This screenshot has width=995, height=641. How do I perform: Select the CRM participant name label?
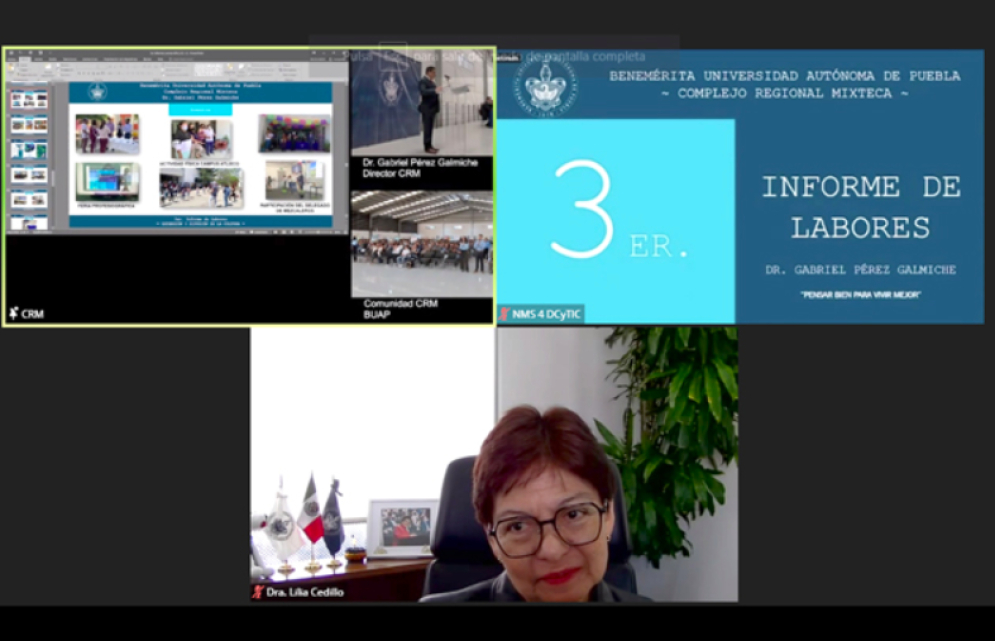coord(32,314)
